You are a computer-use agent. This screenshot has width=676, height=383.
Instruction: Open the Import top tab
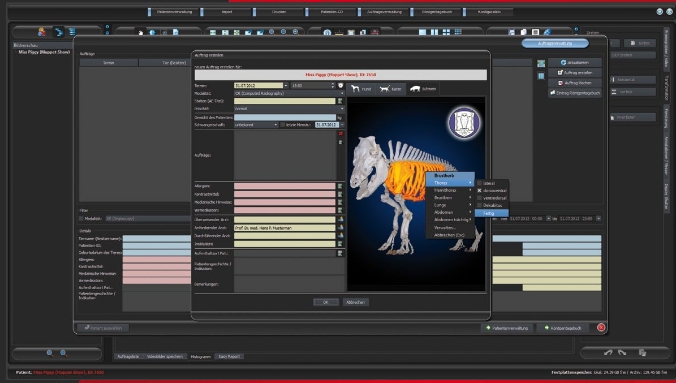click(227, 12)
